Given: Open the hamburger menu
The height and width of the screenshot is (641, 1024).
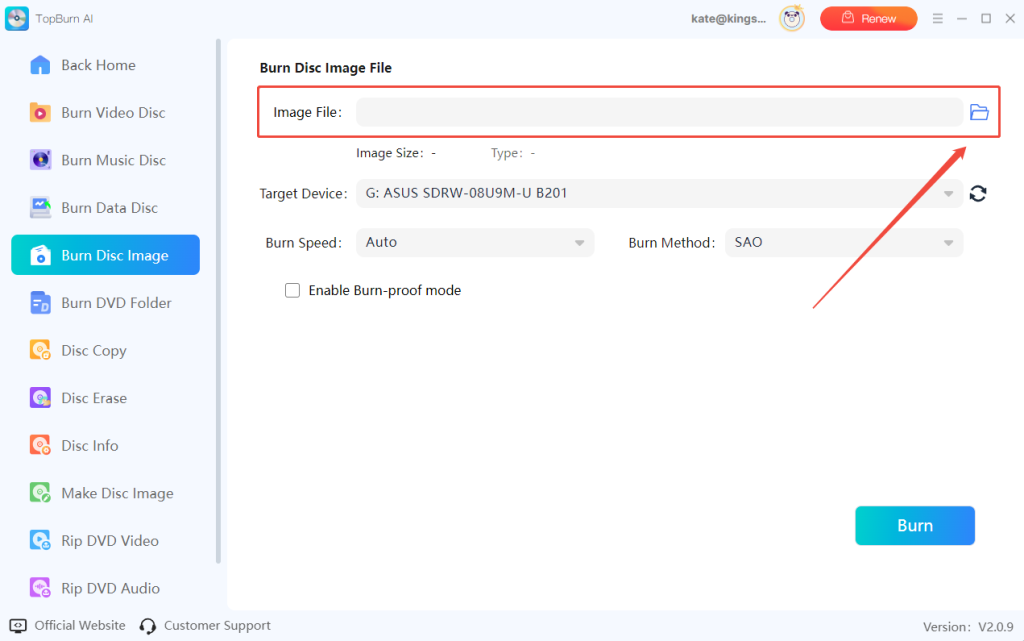Looking at the screenshot, I should (x=936, y=18).
